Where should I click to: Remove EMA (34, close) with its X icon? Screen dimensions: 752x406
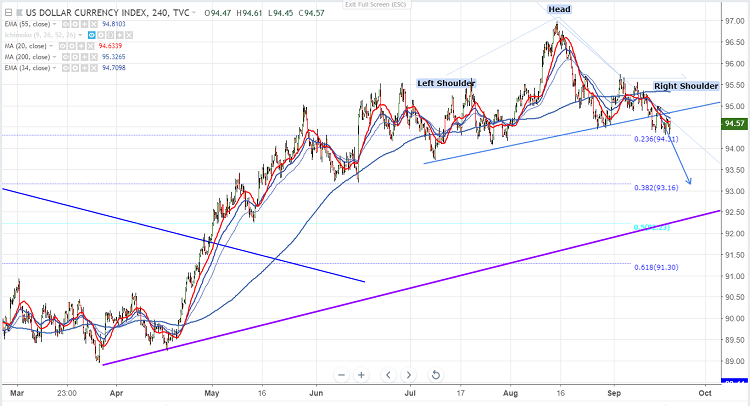94,68
